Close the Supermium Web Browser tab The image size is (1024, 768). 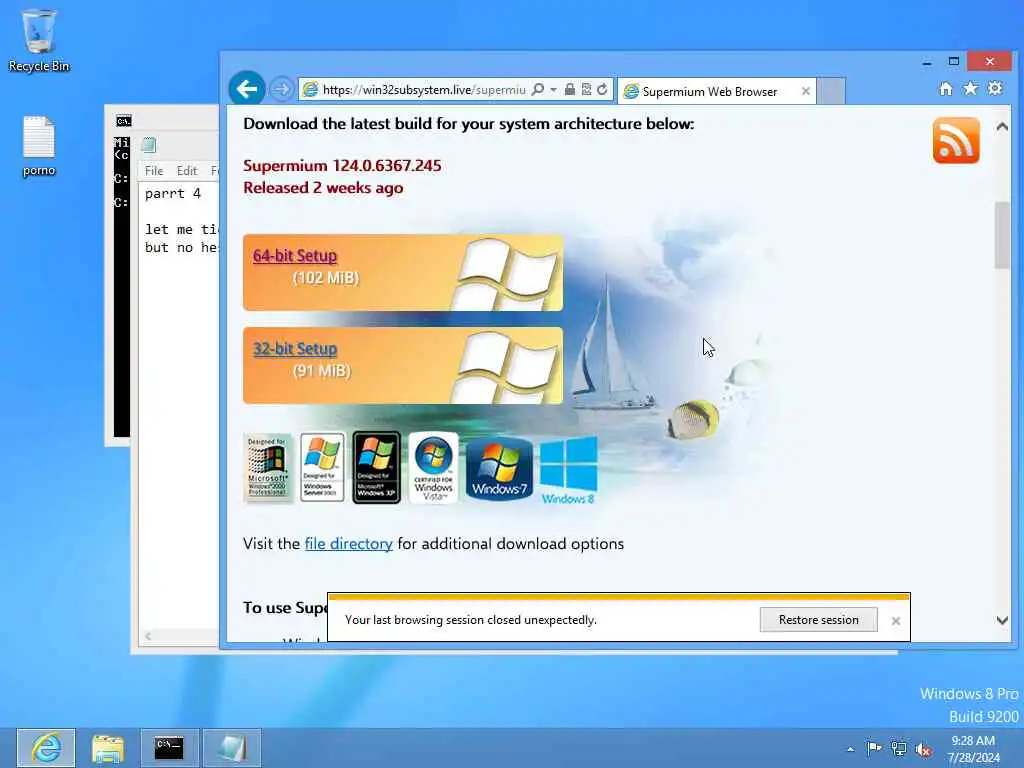(x=806, y=91)
